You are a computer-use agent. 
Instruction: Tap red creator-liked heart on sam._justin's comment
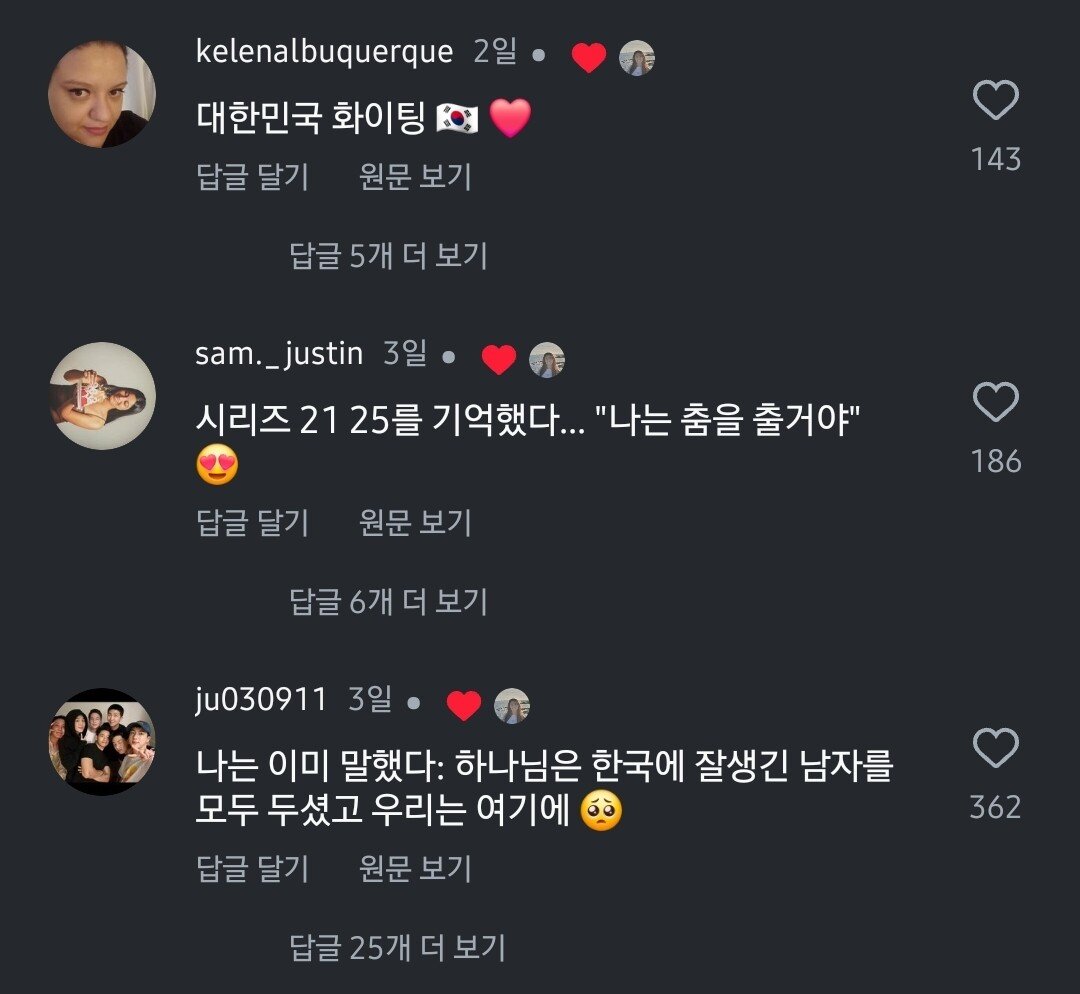(x=498, y=359)
